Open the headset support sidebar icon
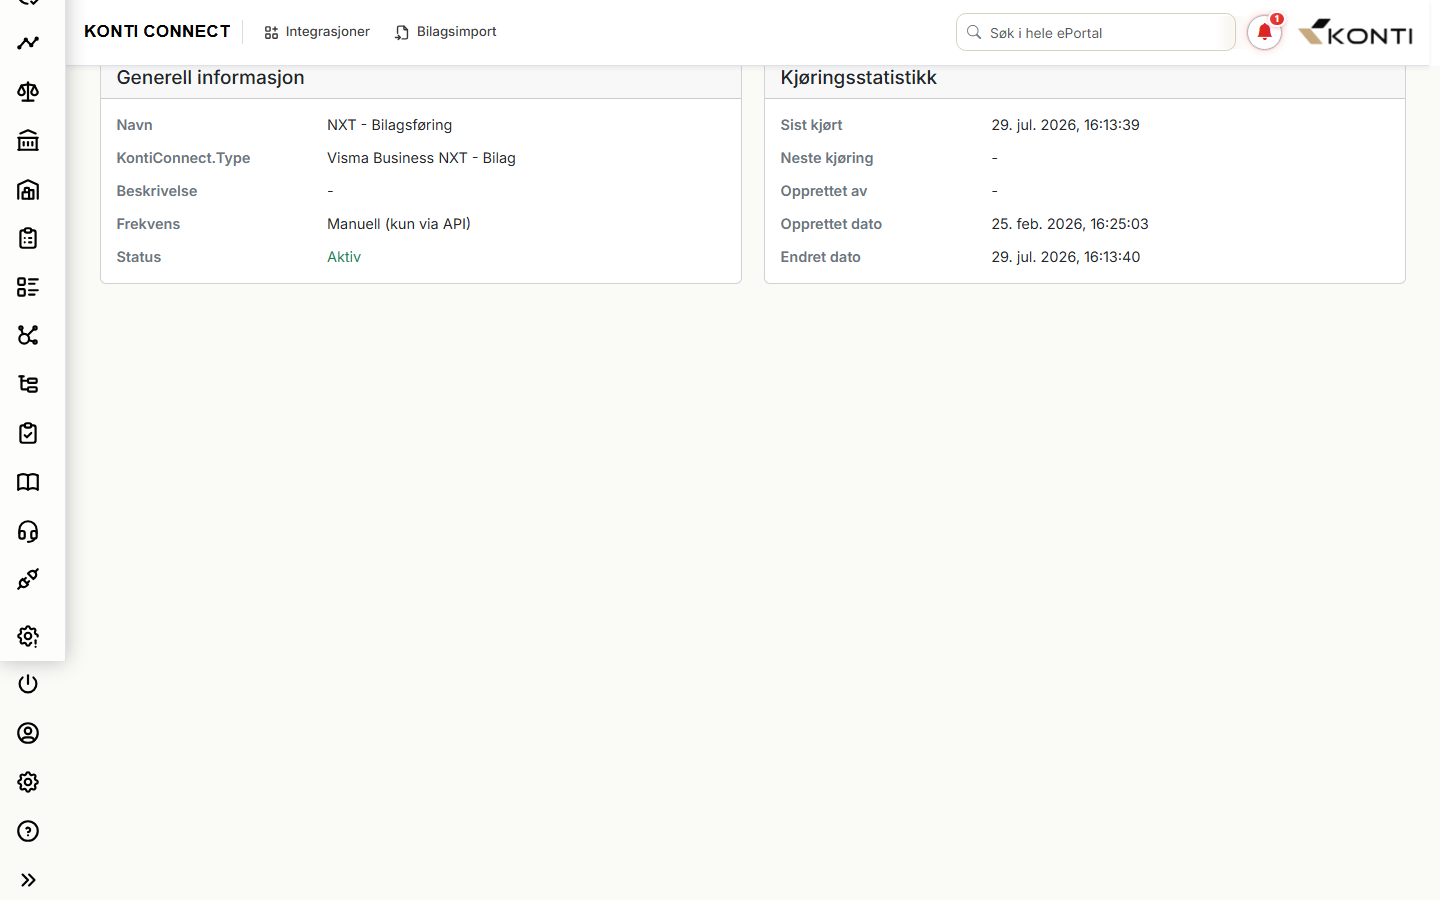This screenshot has height=900, width=1440. (28, 531)
